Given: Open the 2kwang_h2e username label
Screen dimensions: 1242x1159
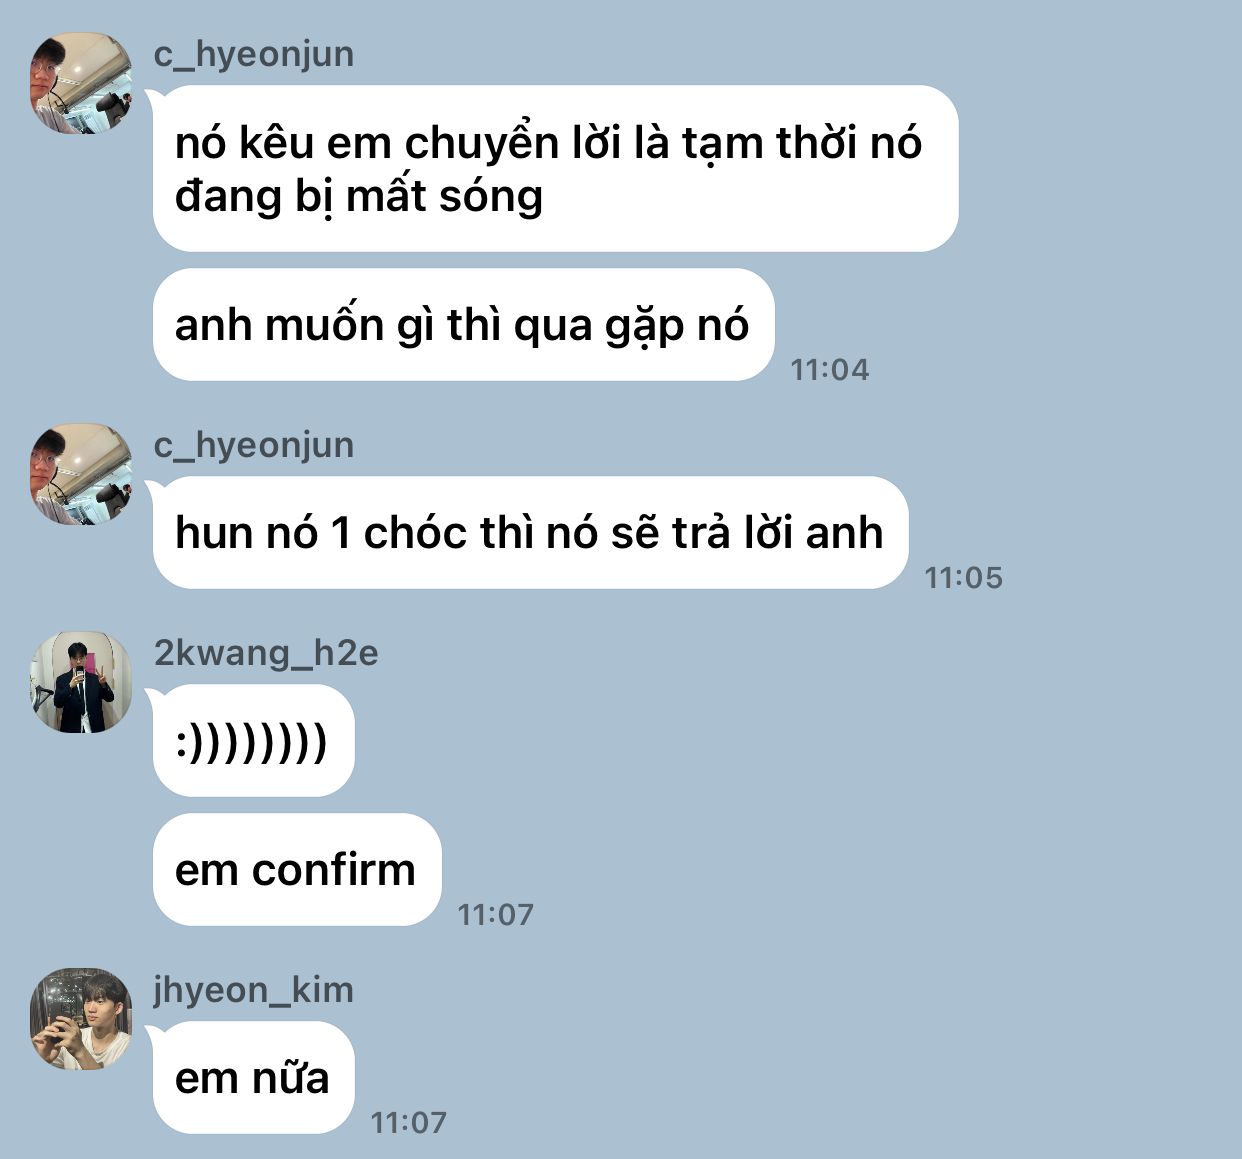Looking at the screenshot, I should click(x=266, y=653).
